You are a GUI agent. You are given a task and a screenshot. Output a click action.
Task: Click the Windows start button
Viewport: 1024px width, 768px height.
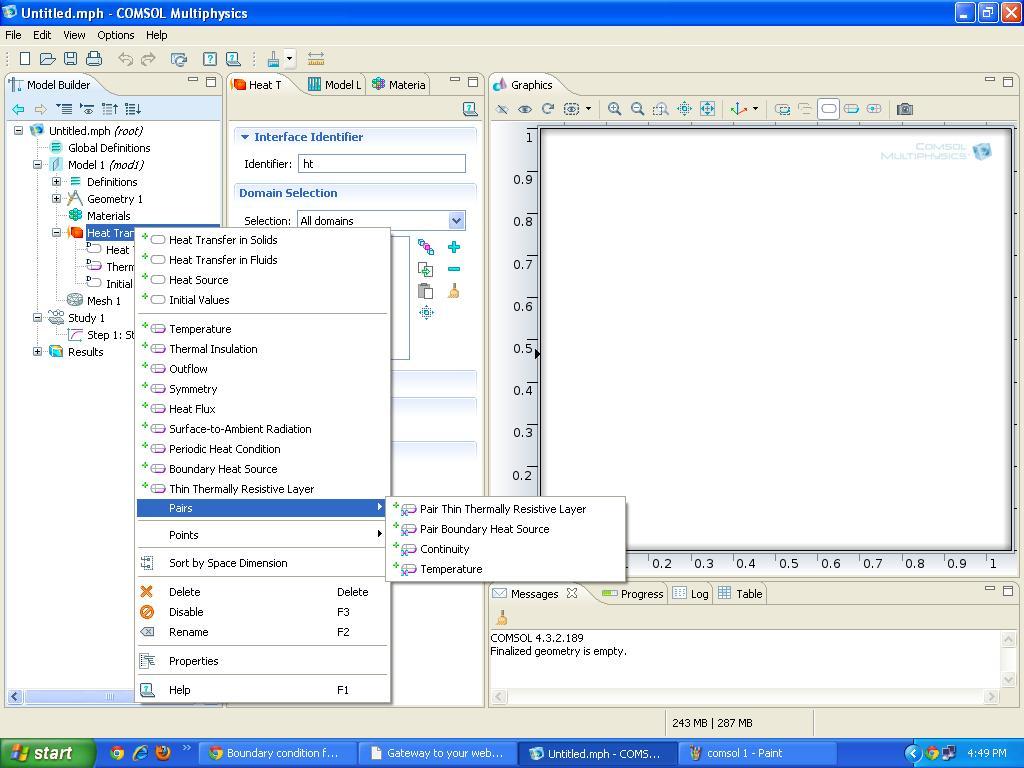[x=42, y=753]
